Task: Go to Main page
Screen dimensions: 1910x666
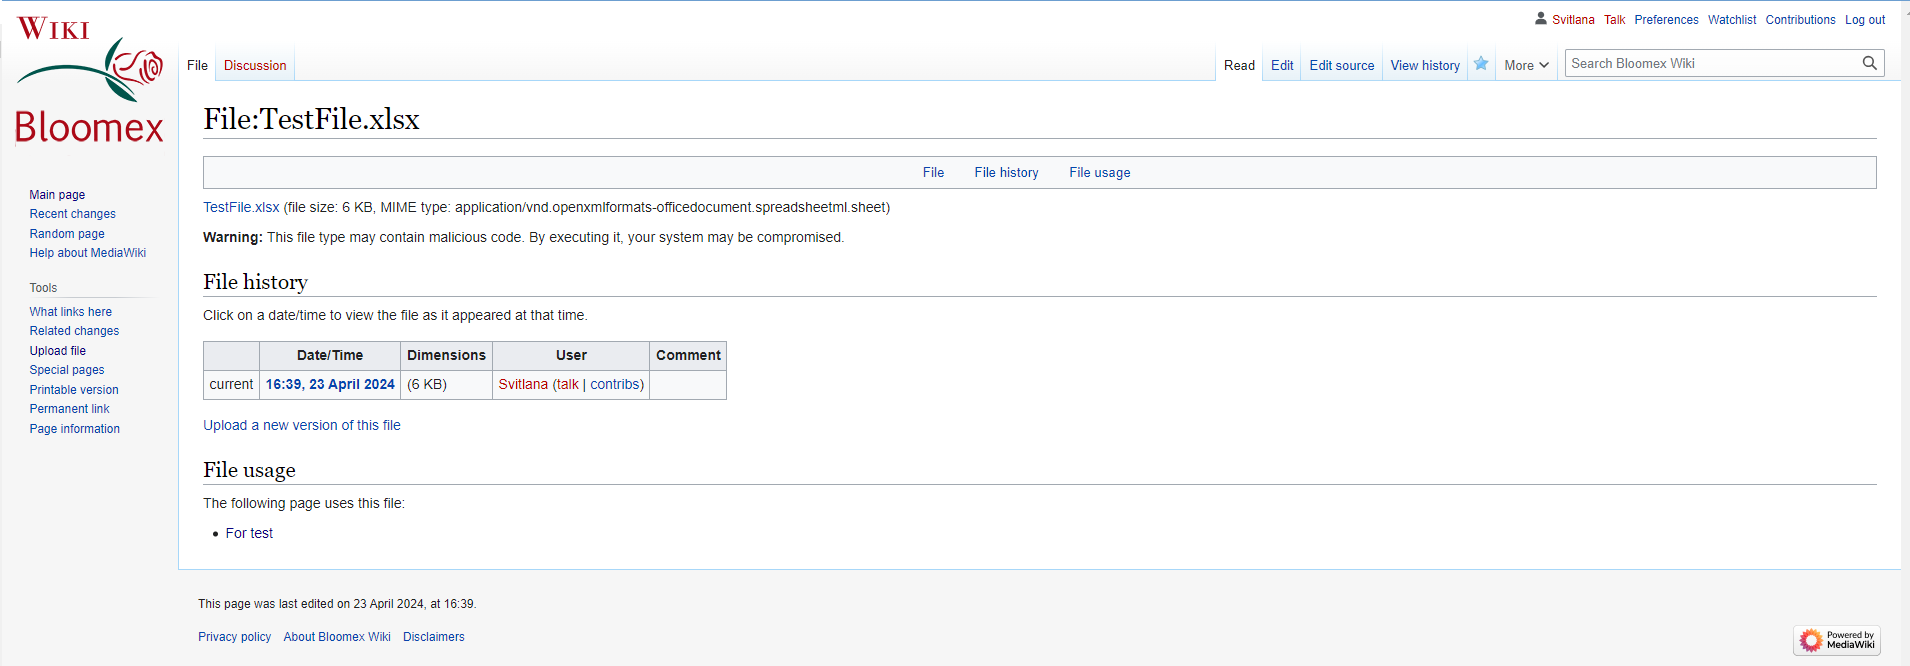Action: [x=57, y=195]
